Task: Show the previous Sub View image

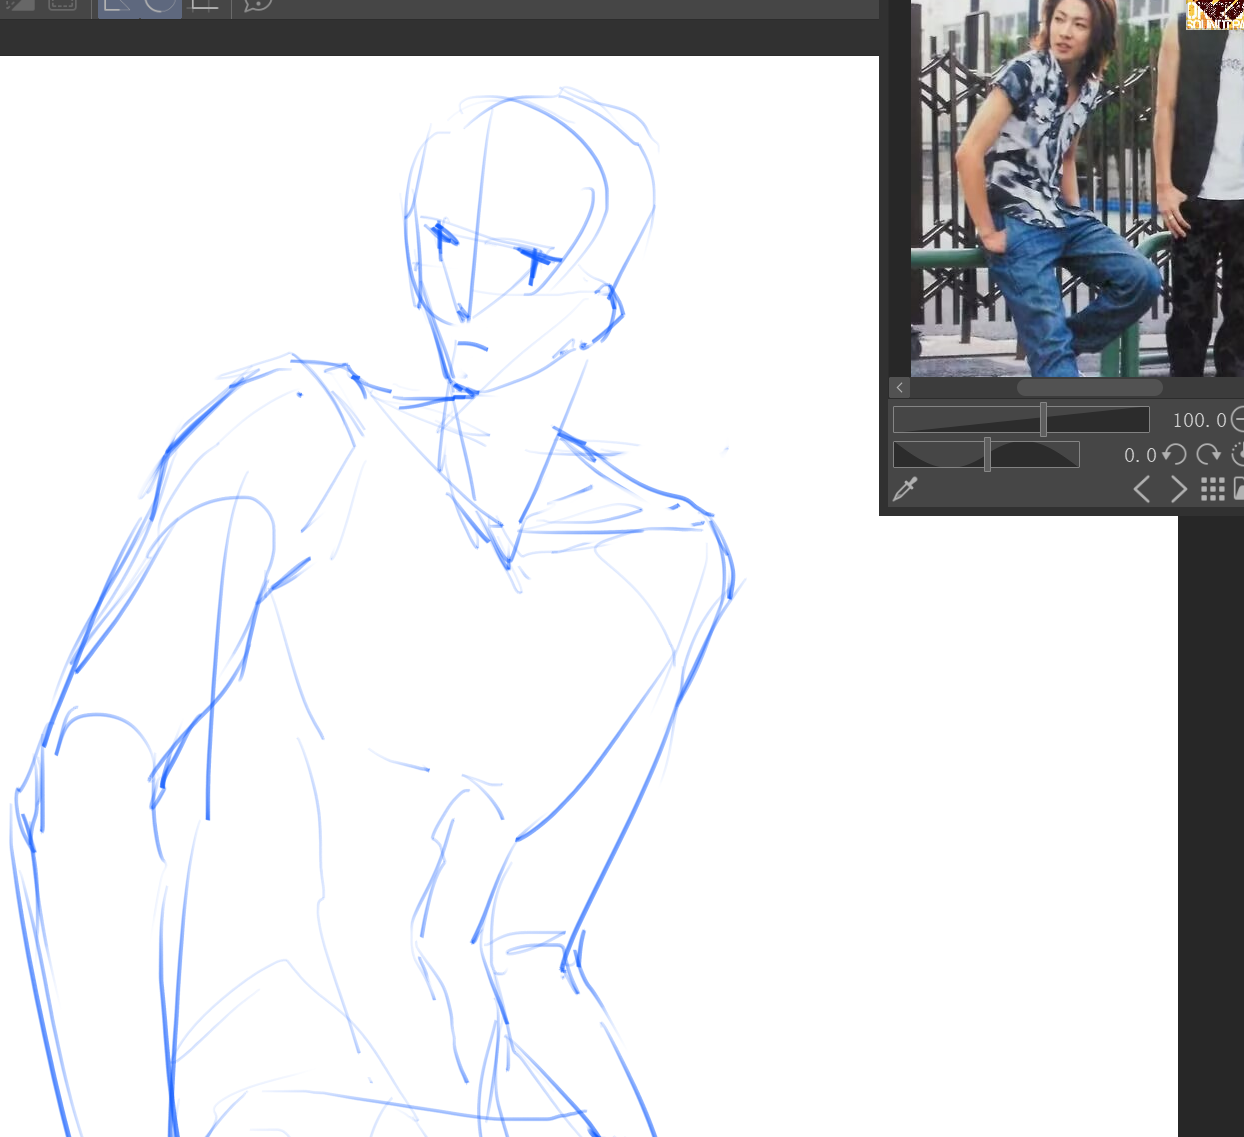Action: pyautogui.click(x=1142, y=489)
